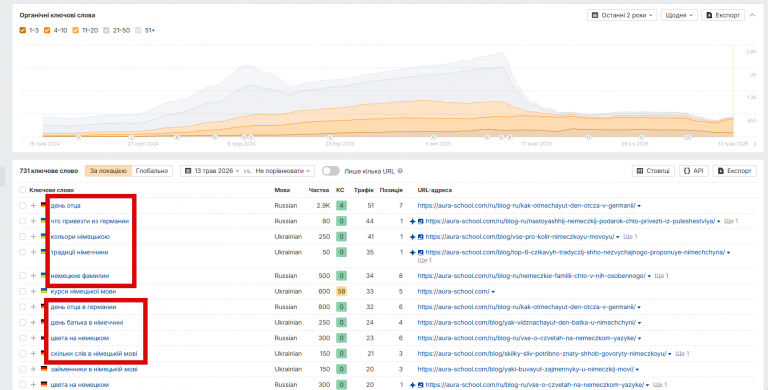Open the 'Не порівнювати' comparison dropdown

tap(284, 171)
